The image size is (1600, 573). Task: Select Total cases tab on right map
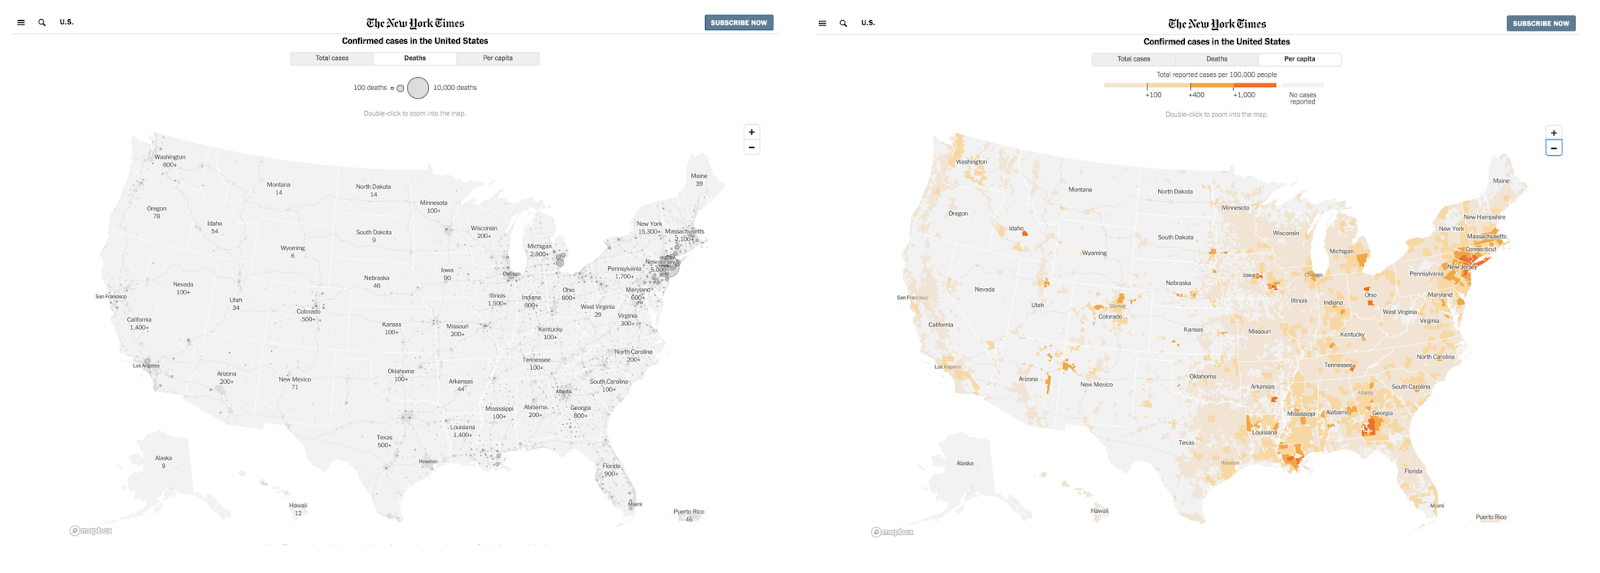[1133, 59]
